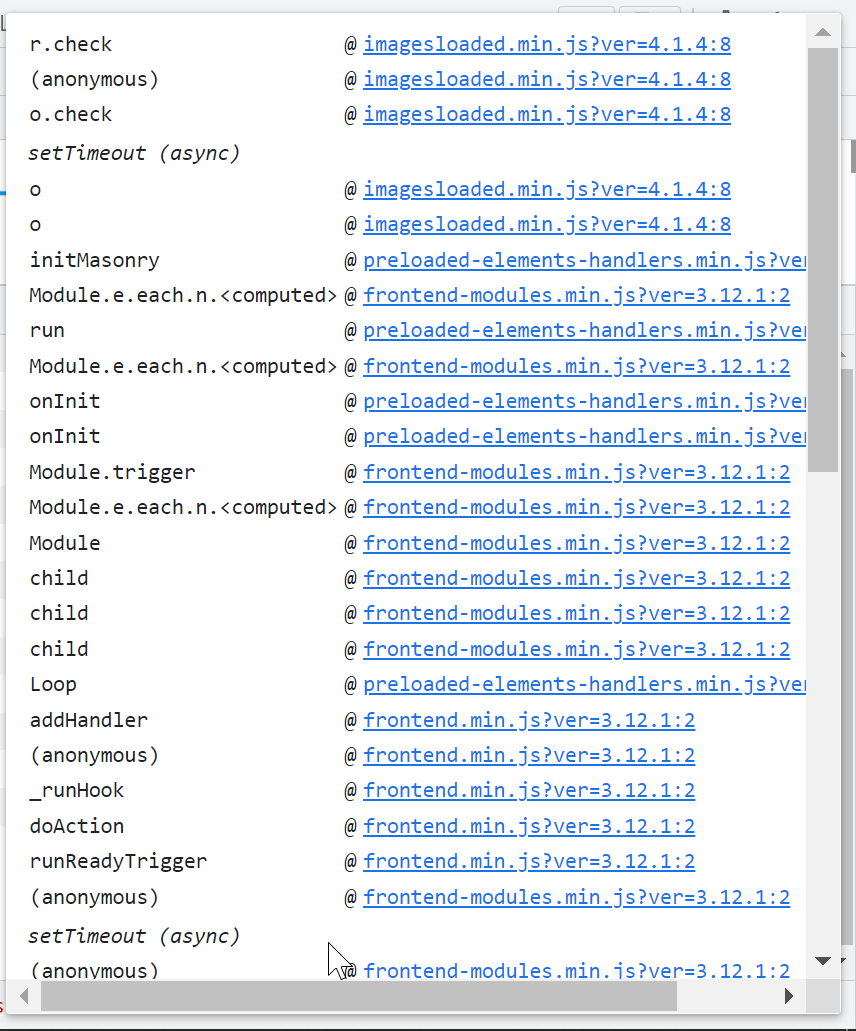Open r.check imagesloaded.min.js source link

tap(547, 44)
